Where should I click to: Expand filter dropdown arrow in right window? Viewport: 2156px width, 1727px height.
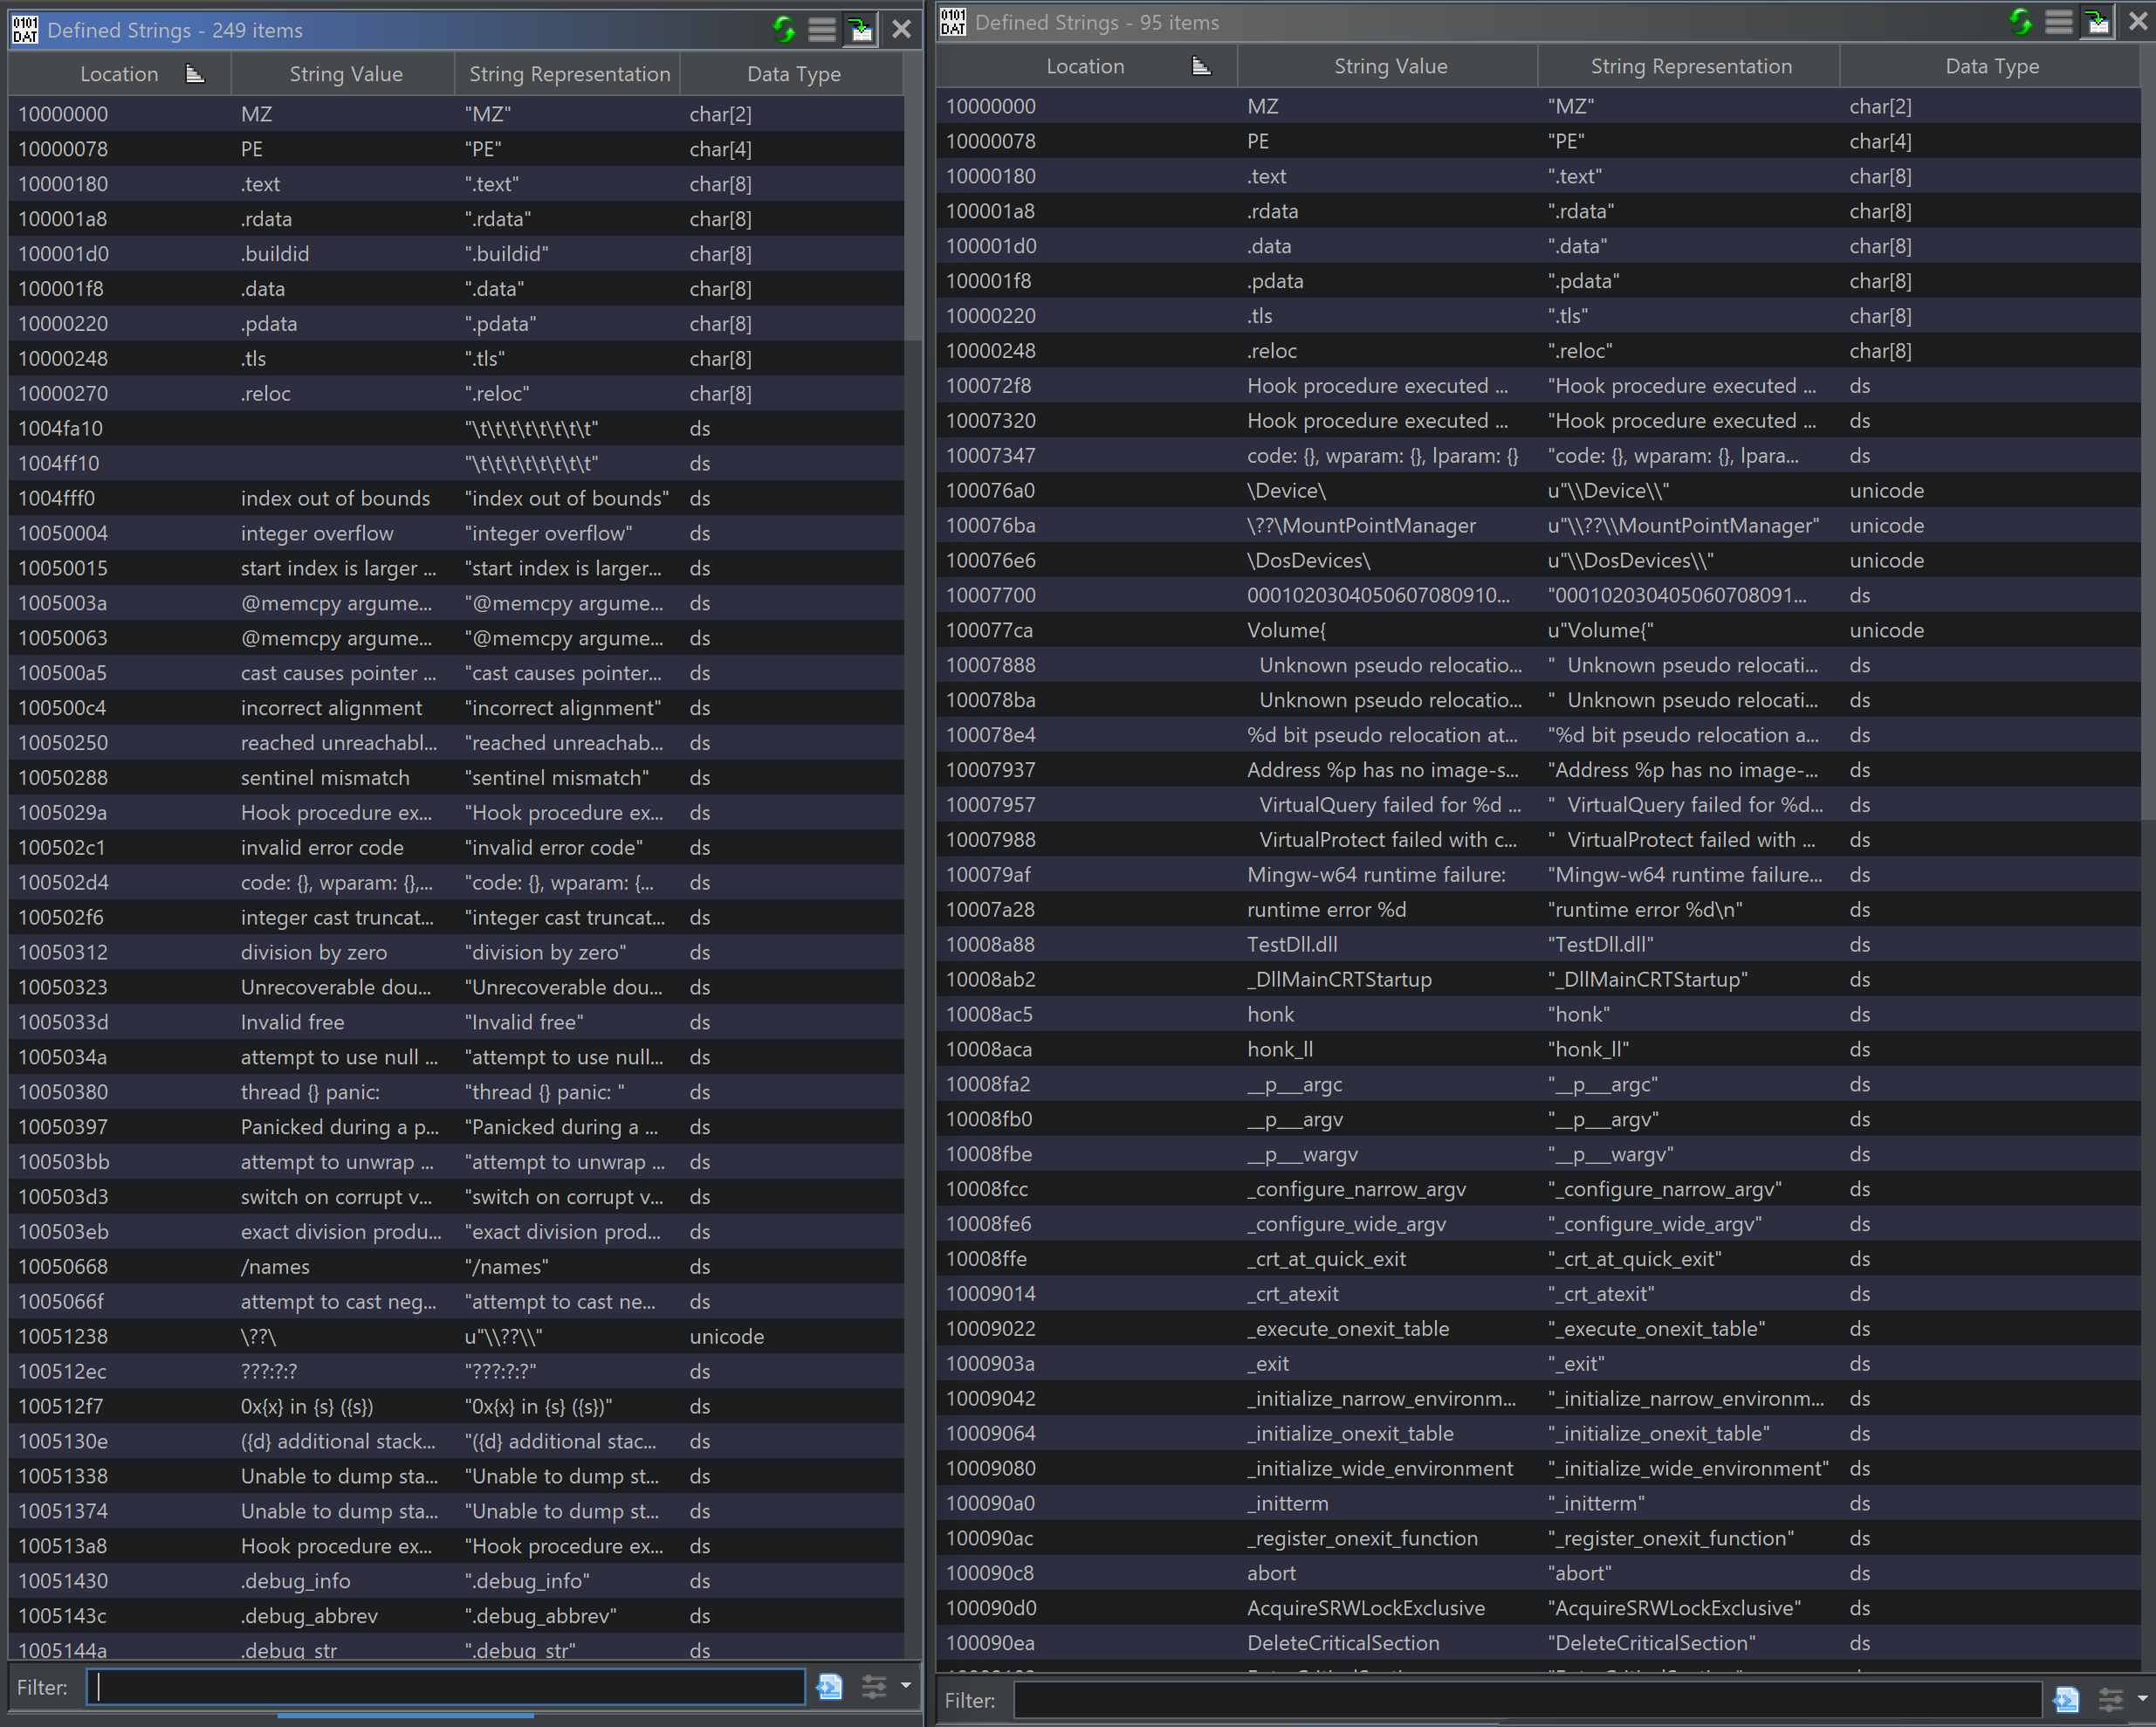[2142, 1699]
